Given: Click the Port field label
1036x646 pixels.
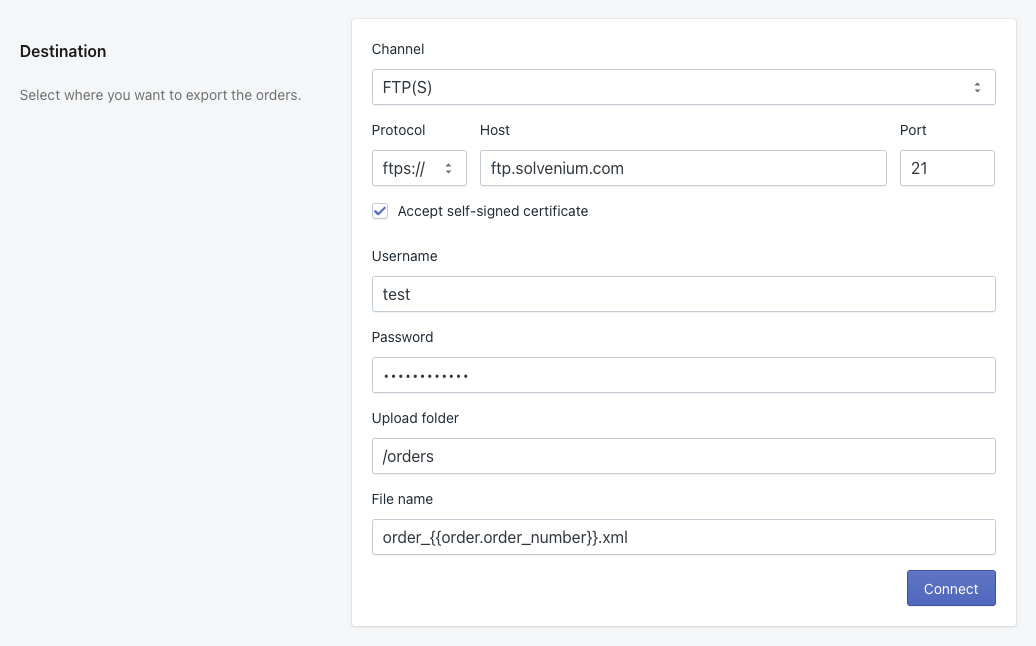Looking at the screenshot, I should coord(913,130).
